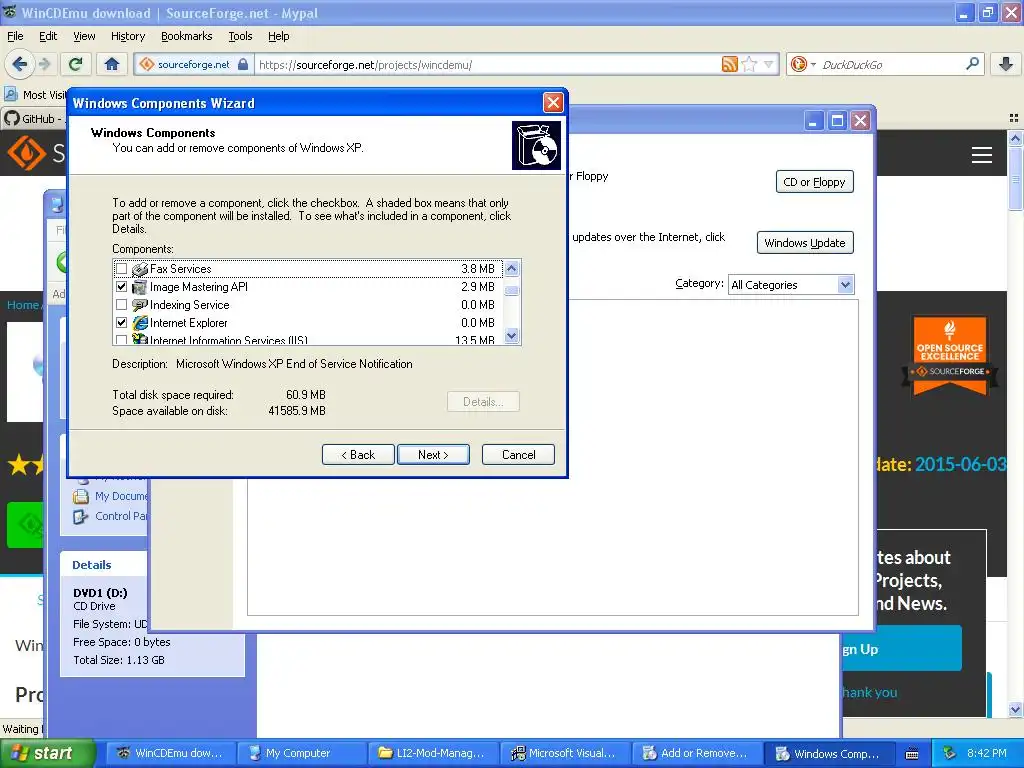The width and height of the screenshot is (1024, 768).
Task: Open the browser home page icon
Action: (112, 64)
